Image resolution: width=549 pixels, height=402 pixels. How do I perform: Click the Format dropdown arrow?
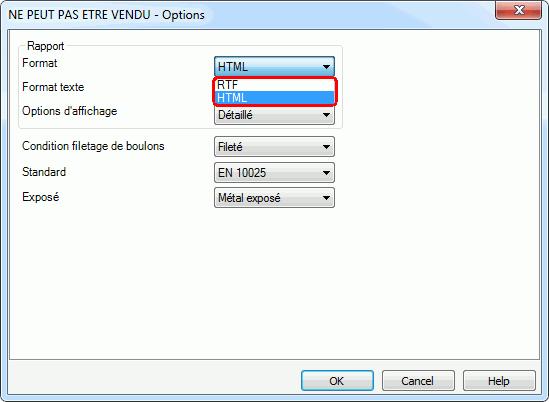pos(326,67)
